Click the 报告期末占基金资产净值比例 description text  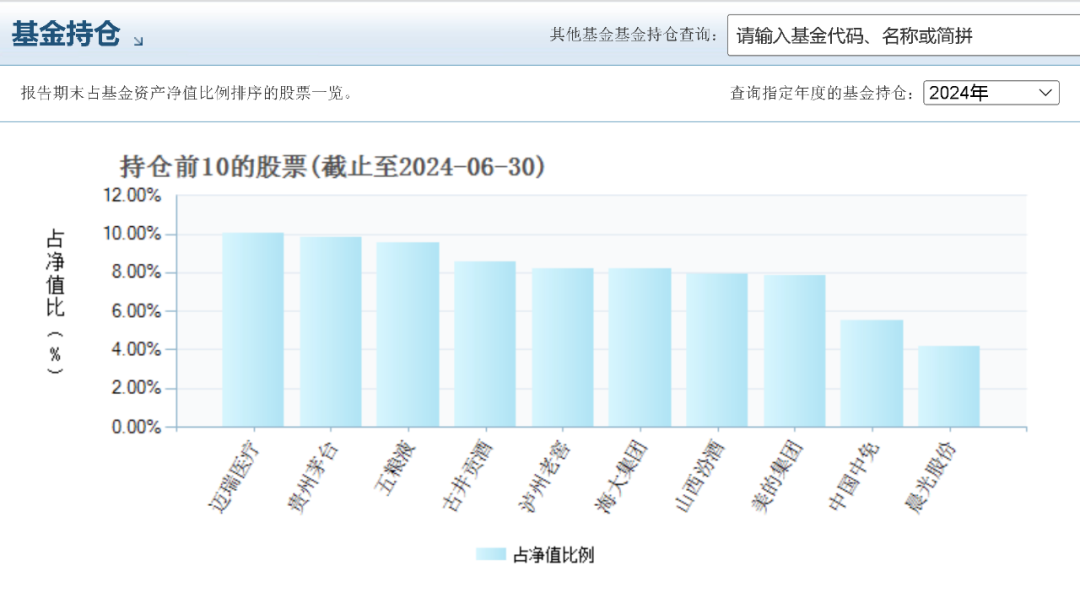(187, 92)
